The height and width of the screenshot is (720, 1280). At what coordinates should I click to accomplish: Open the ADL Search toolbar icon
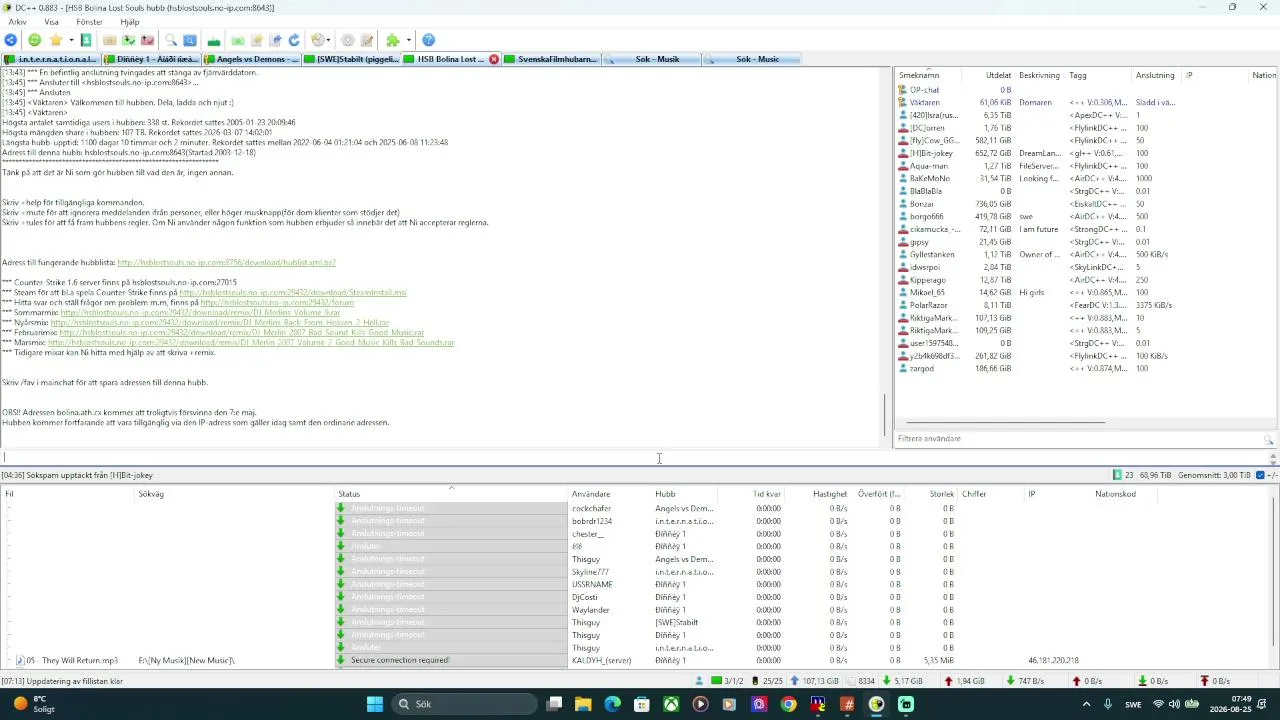(189, 40)
